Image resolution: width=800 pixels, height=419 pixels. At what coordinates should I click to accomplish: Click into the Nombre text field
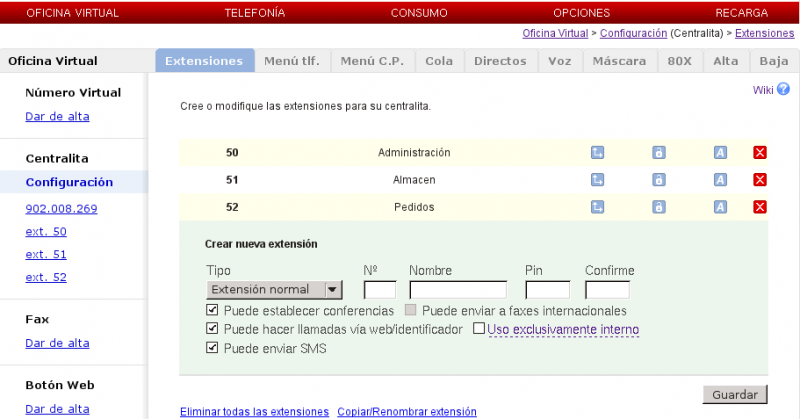click(x=458, y=290)
